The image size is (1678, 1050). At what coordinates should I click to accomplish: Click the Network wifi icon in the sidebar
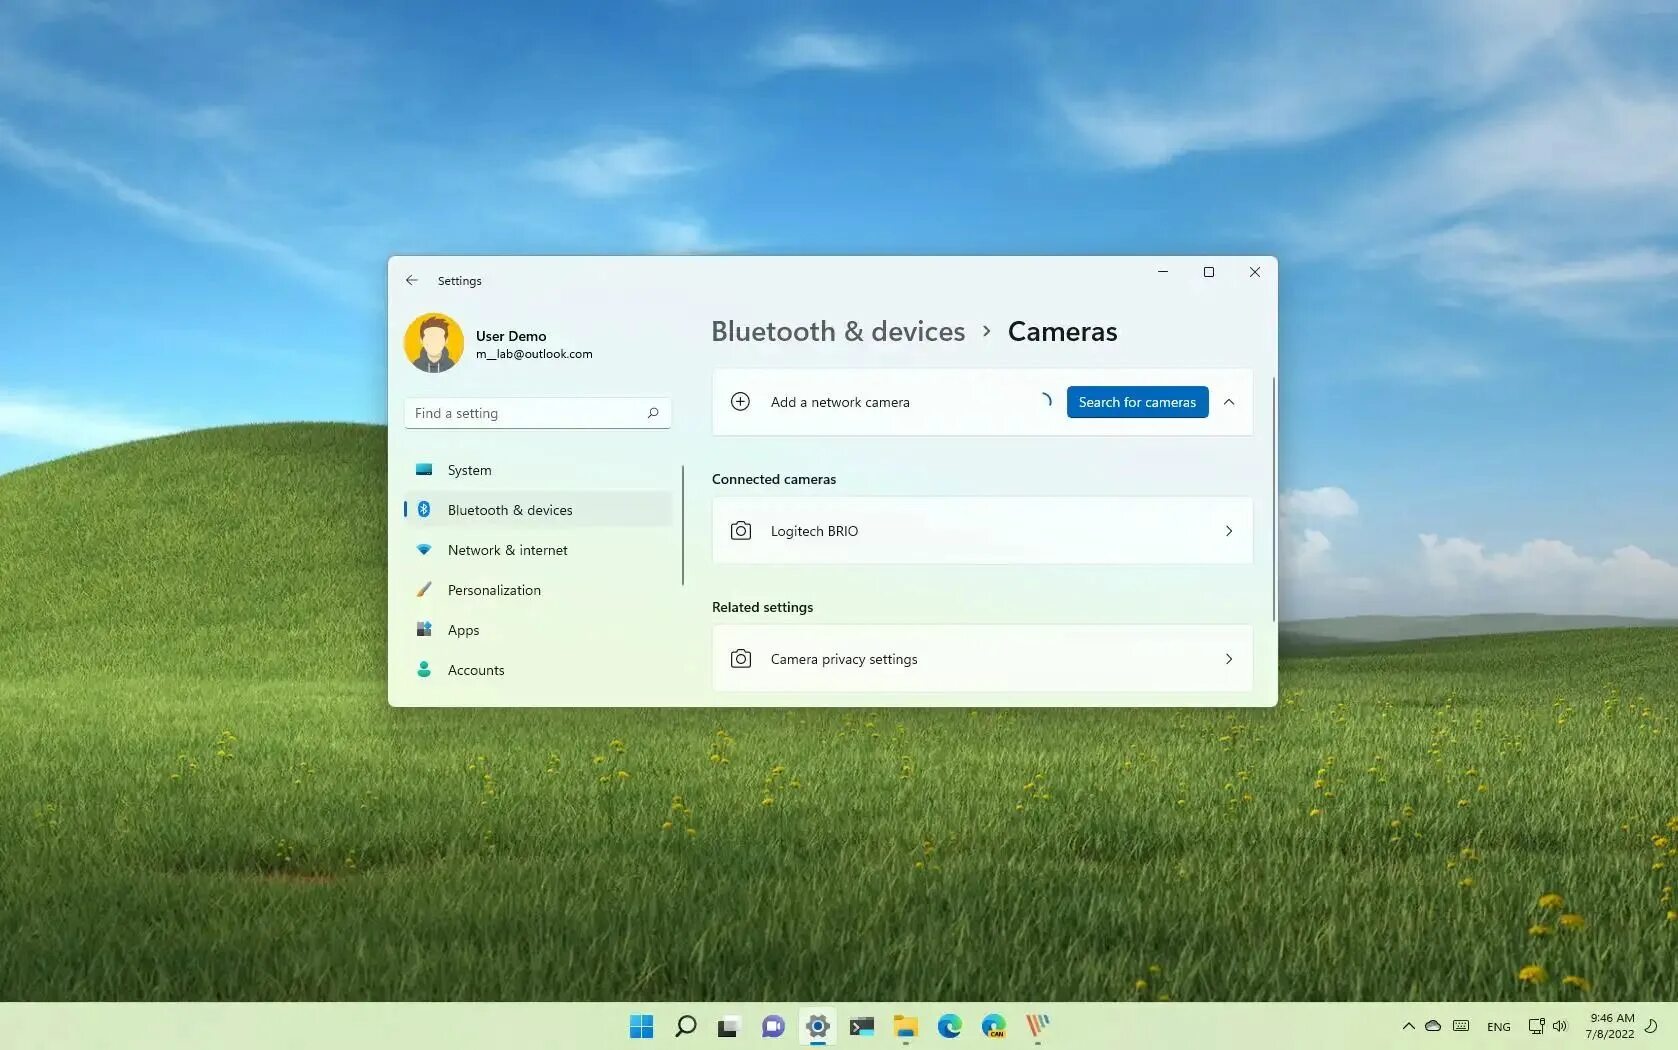(424, 550)
